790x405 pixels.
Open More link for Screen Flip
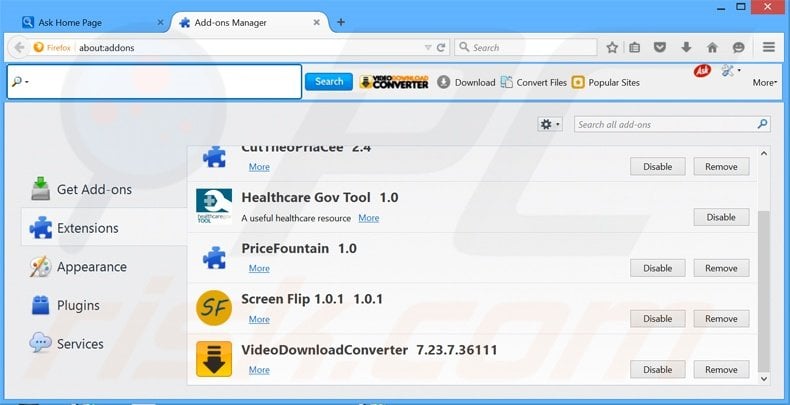(259, 319)
